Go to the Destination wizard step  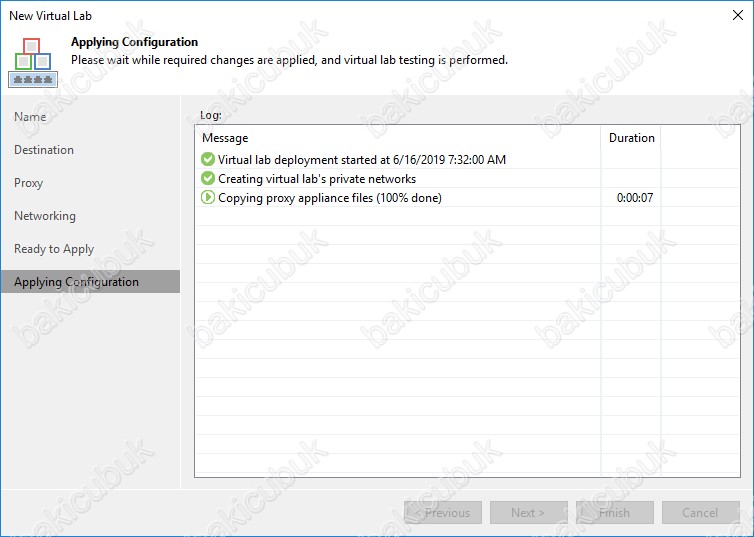pos(44,150)
